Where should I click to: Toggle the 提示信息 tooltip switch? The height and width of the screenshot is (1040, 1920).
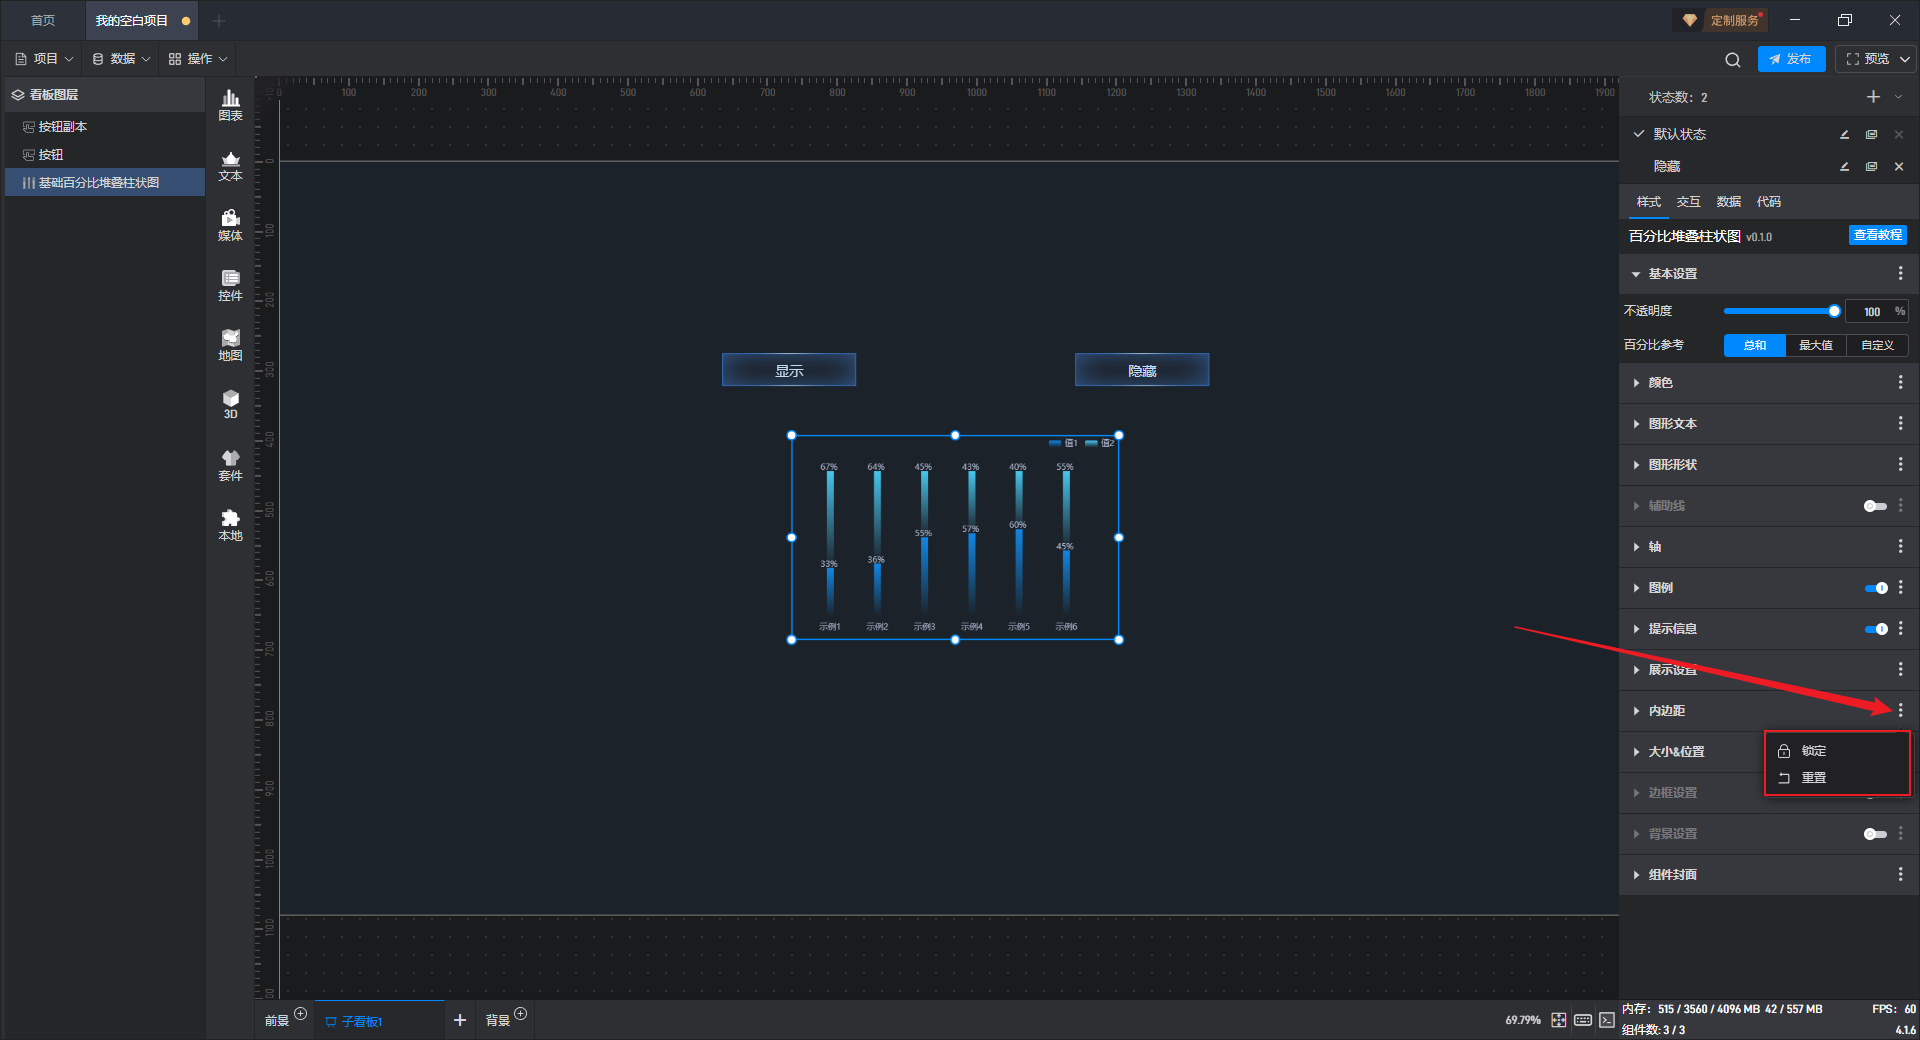pos(1875,629)
